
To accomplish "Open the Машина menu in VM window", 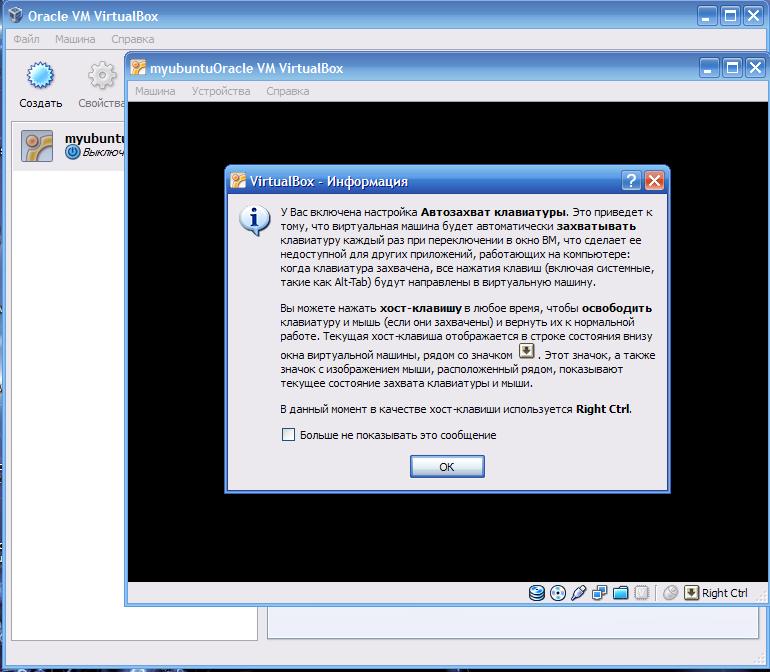I will (x=155, y=91).
